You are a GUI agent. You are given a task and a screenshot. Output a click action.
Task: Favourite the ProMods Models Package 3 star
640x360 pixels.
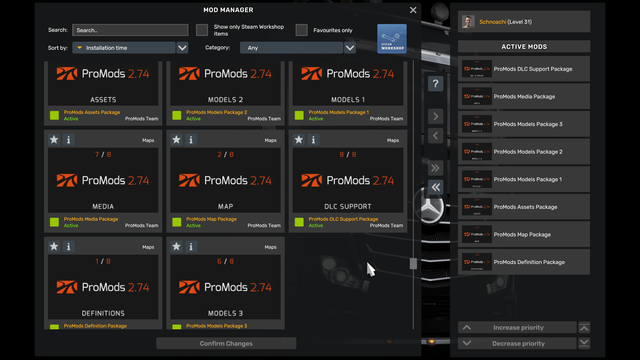click(x=176, y=247)
